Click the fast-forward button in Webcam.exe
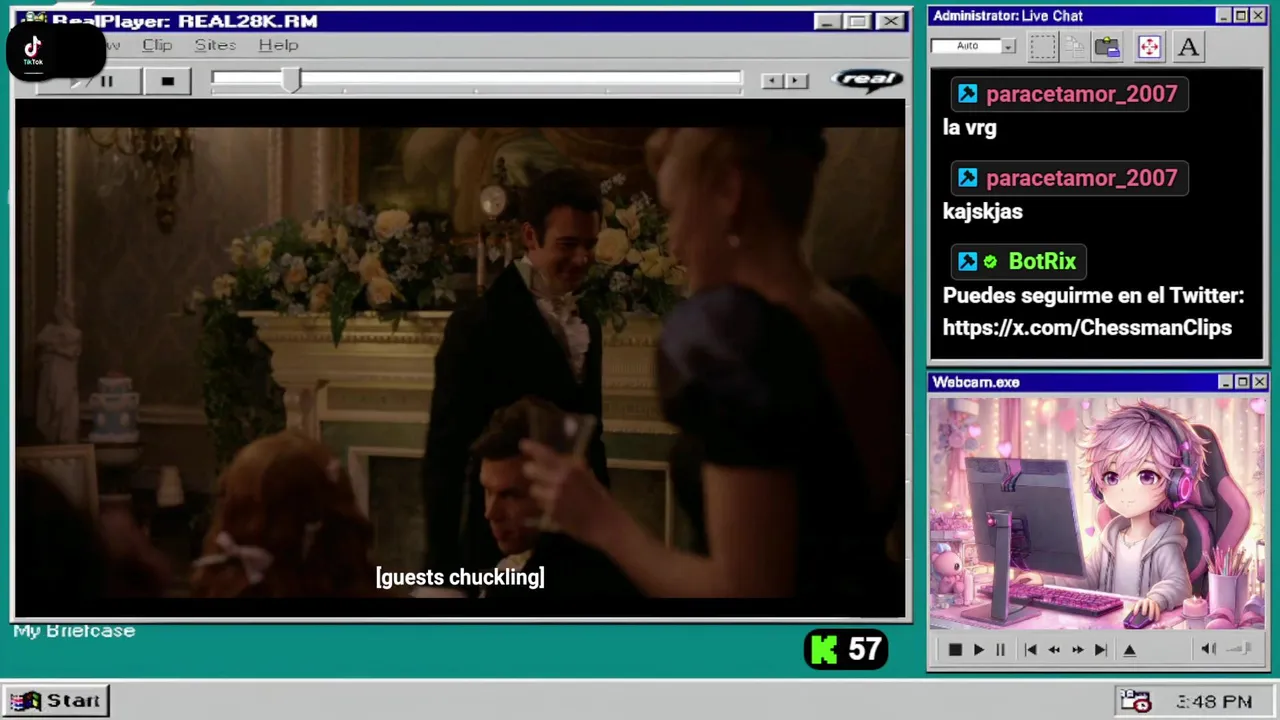 (1077, 650)
